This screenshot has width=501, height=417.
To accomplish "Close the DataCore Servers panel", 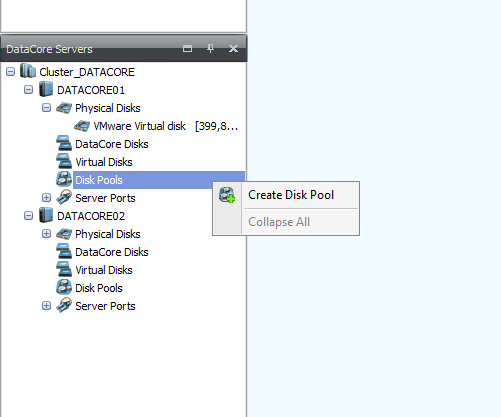I will coord(233,49).
